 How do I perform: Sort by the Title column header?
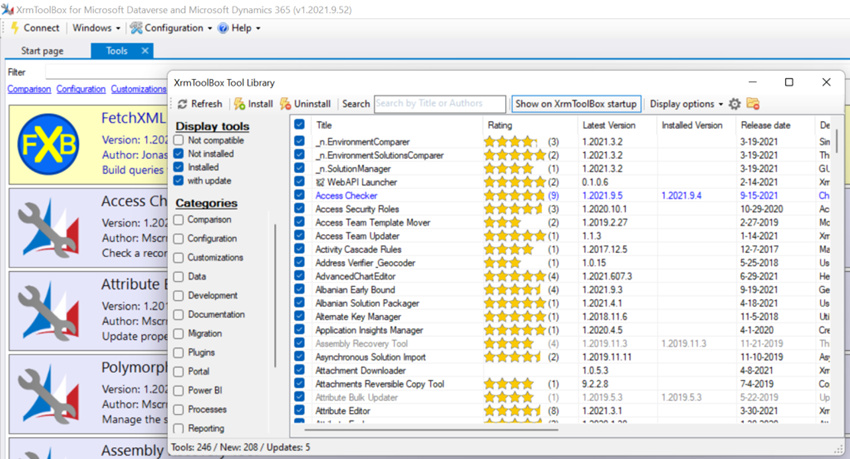[x=396, y=125]
